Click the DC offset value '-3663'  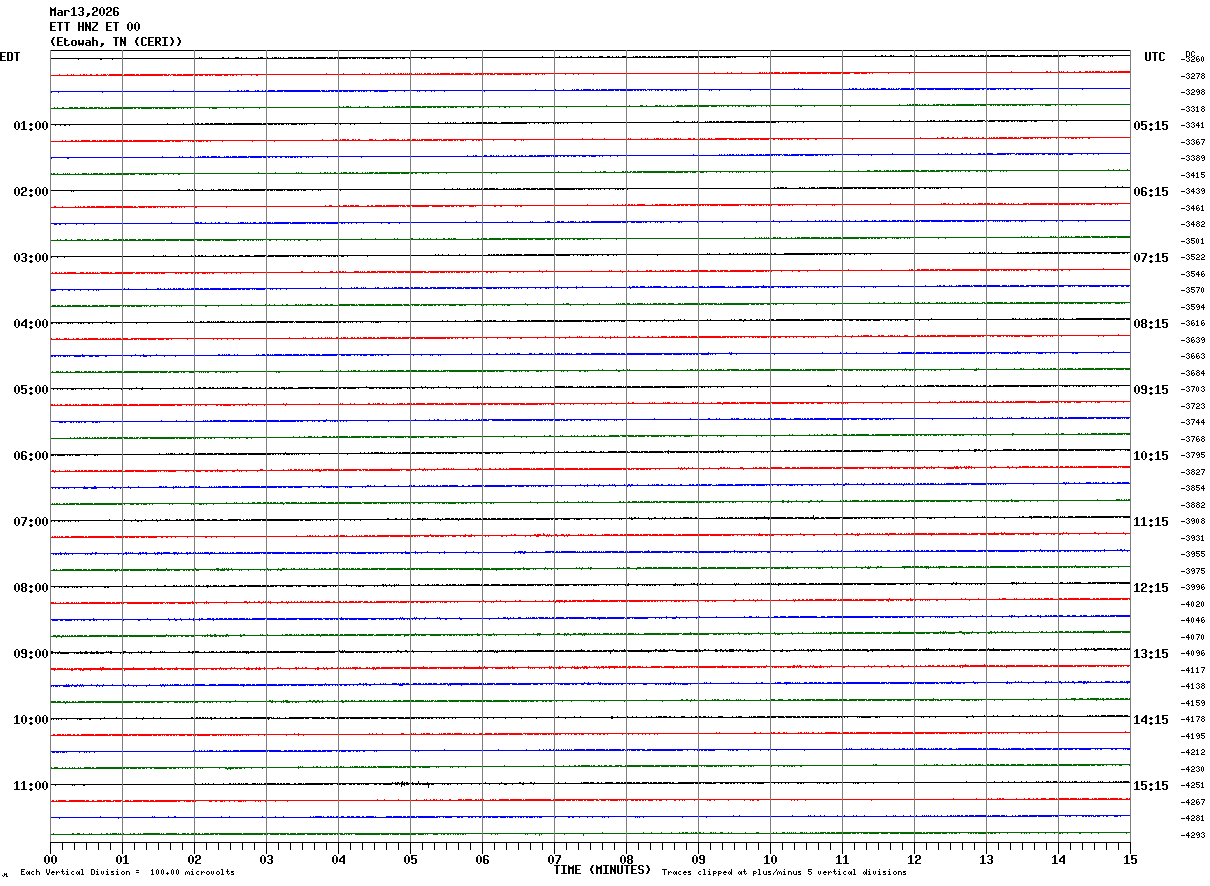click(x=1193, y=356)
